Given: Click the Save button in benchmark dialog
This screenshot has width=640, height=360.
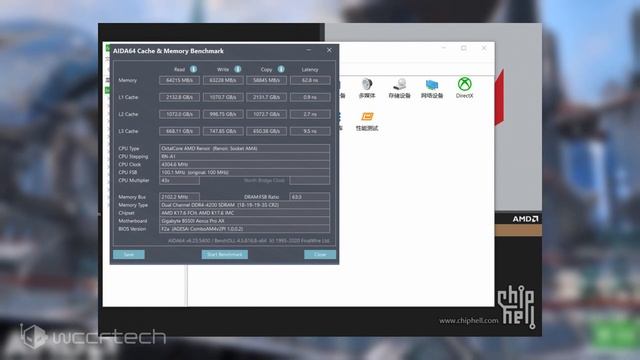Looking at the screenshot, I should coord(129,254).
